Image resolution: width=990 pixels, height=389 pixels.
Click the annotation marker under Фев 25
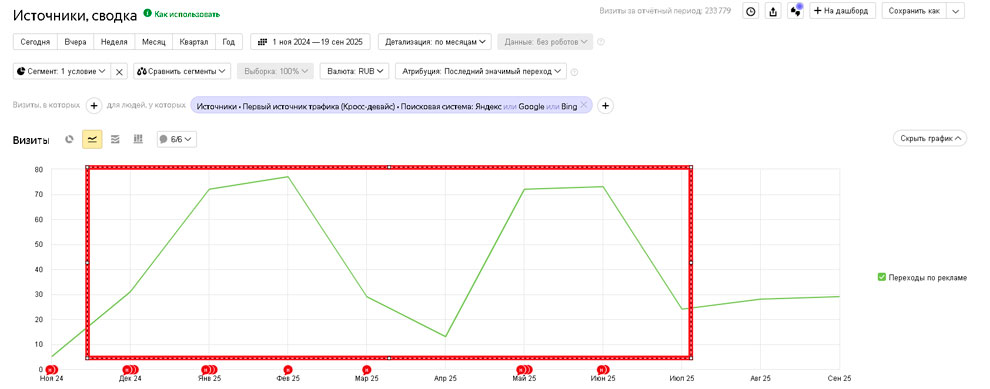[288, 369]
